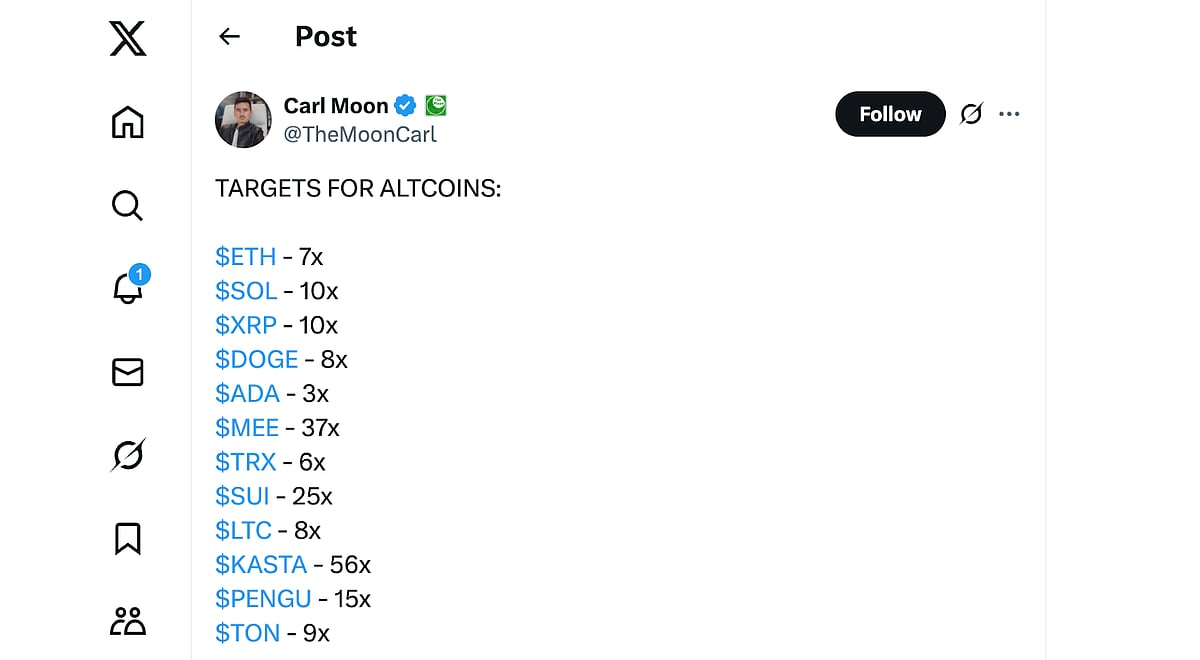This screenshot has width=1200, height=660.
Task: Open Notifications with the bell icon
Action: (x=127, y=290)
